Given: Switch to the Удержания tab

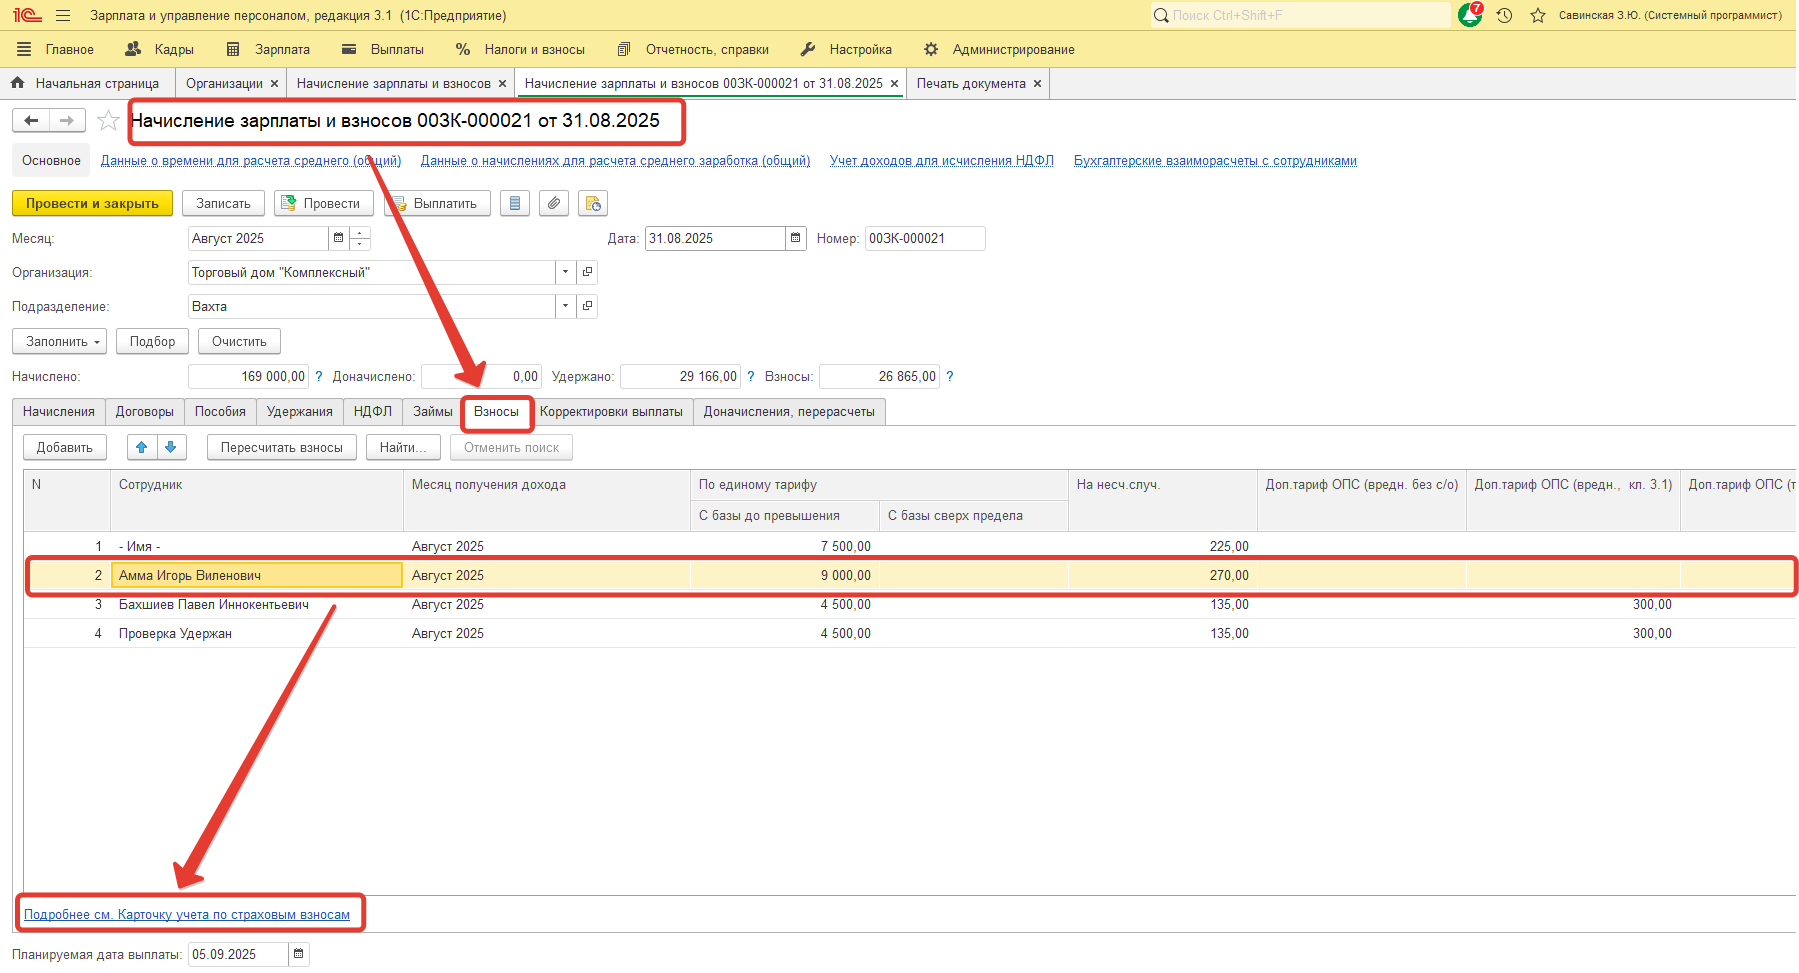Looking at the screenshot, I should [x=299, y=412].
